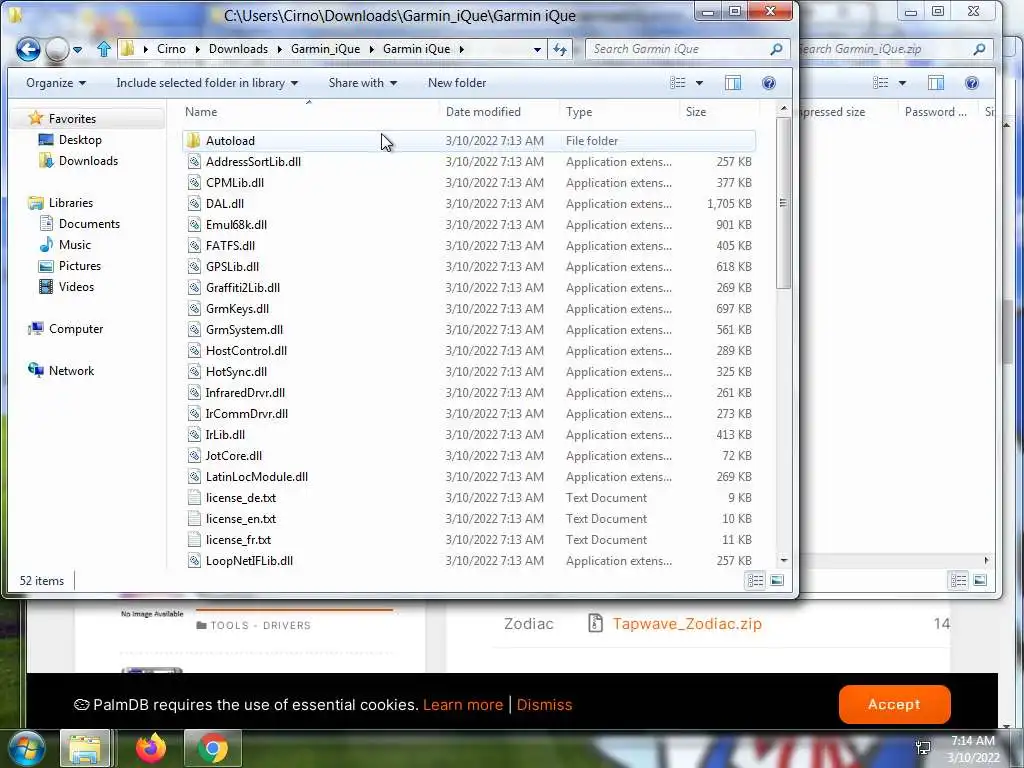Select Favorites in the navigation pane
Viewport: 1024px width, 768px height.
pyautogui.click(x=72, y=119)
